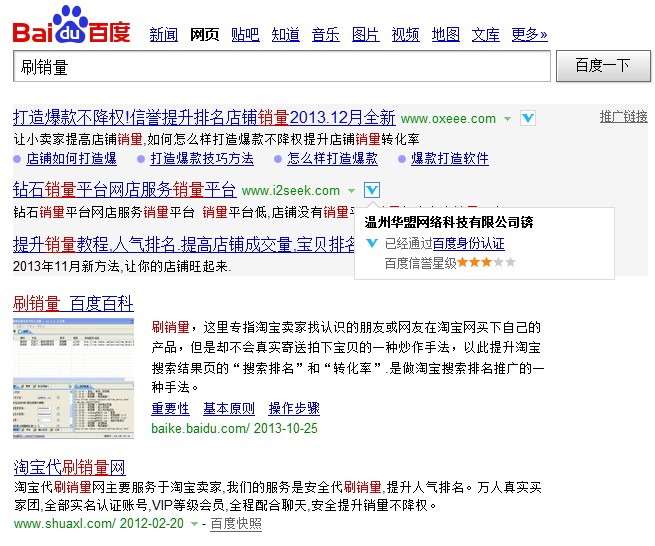
Task: Open the 爆款打造软件 sublink
Action: (450, 159)
